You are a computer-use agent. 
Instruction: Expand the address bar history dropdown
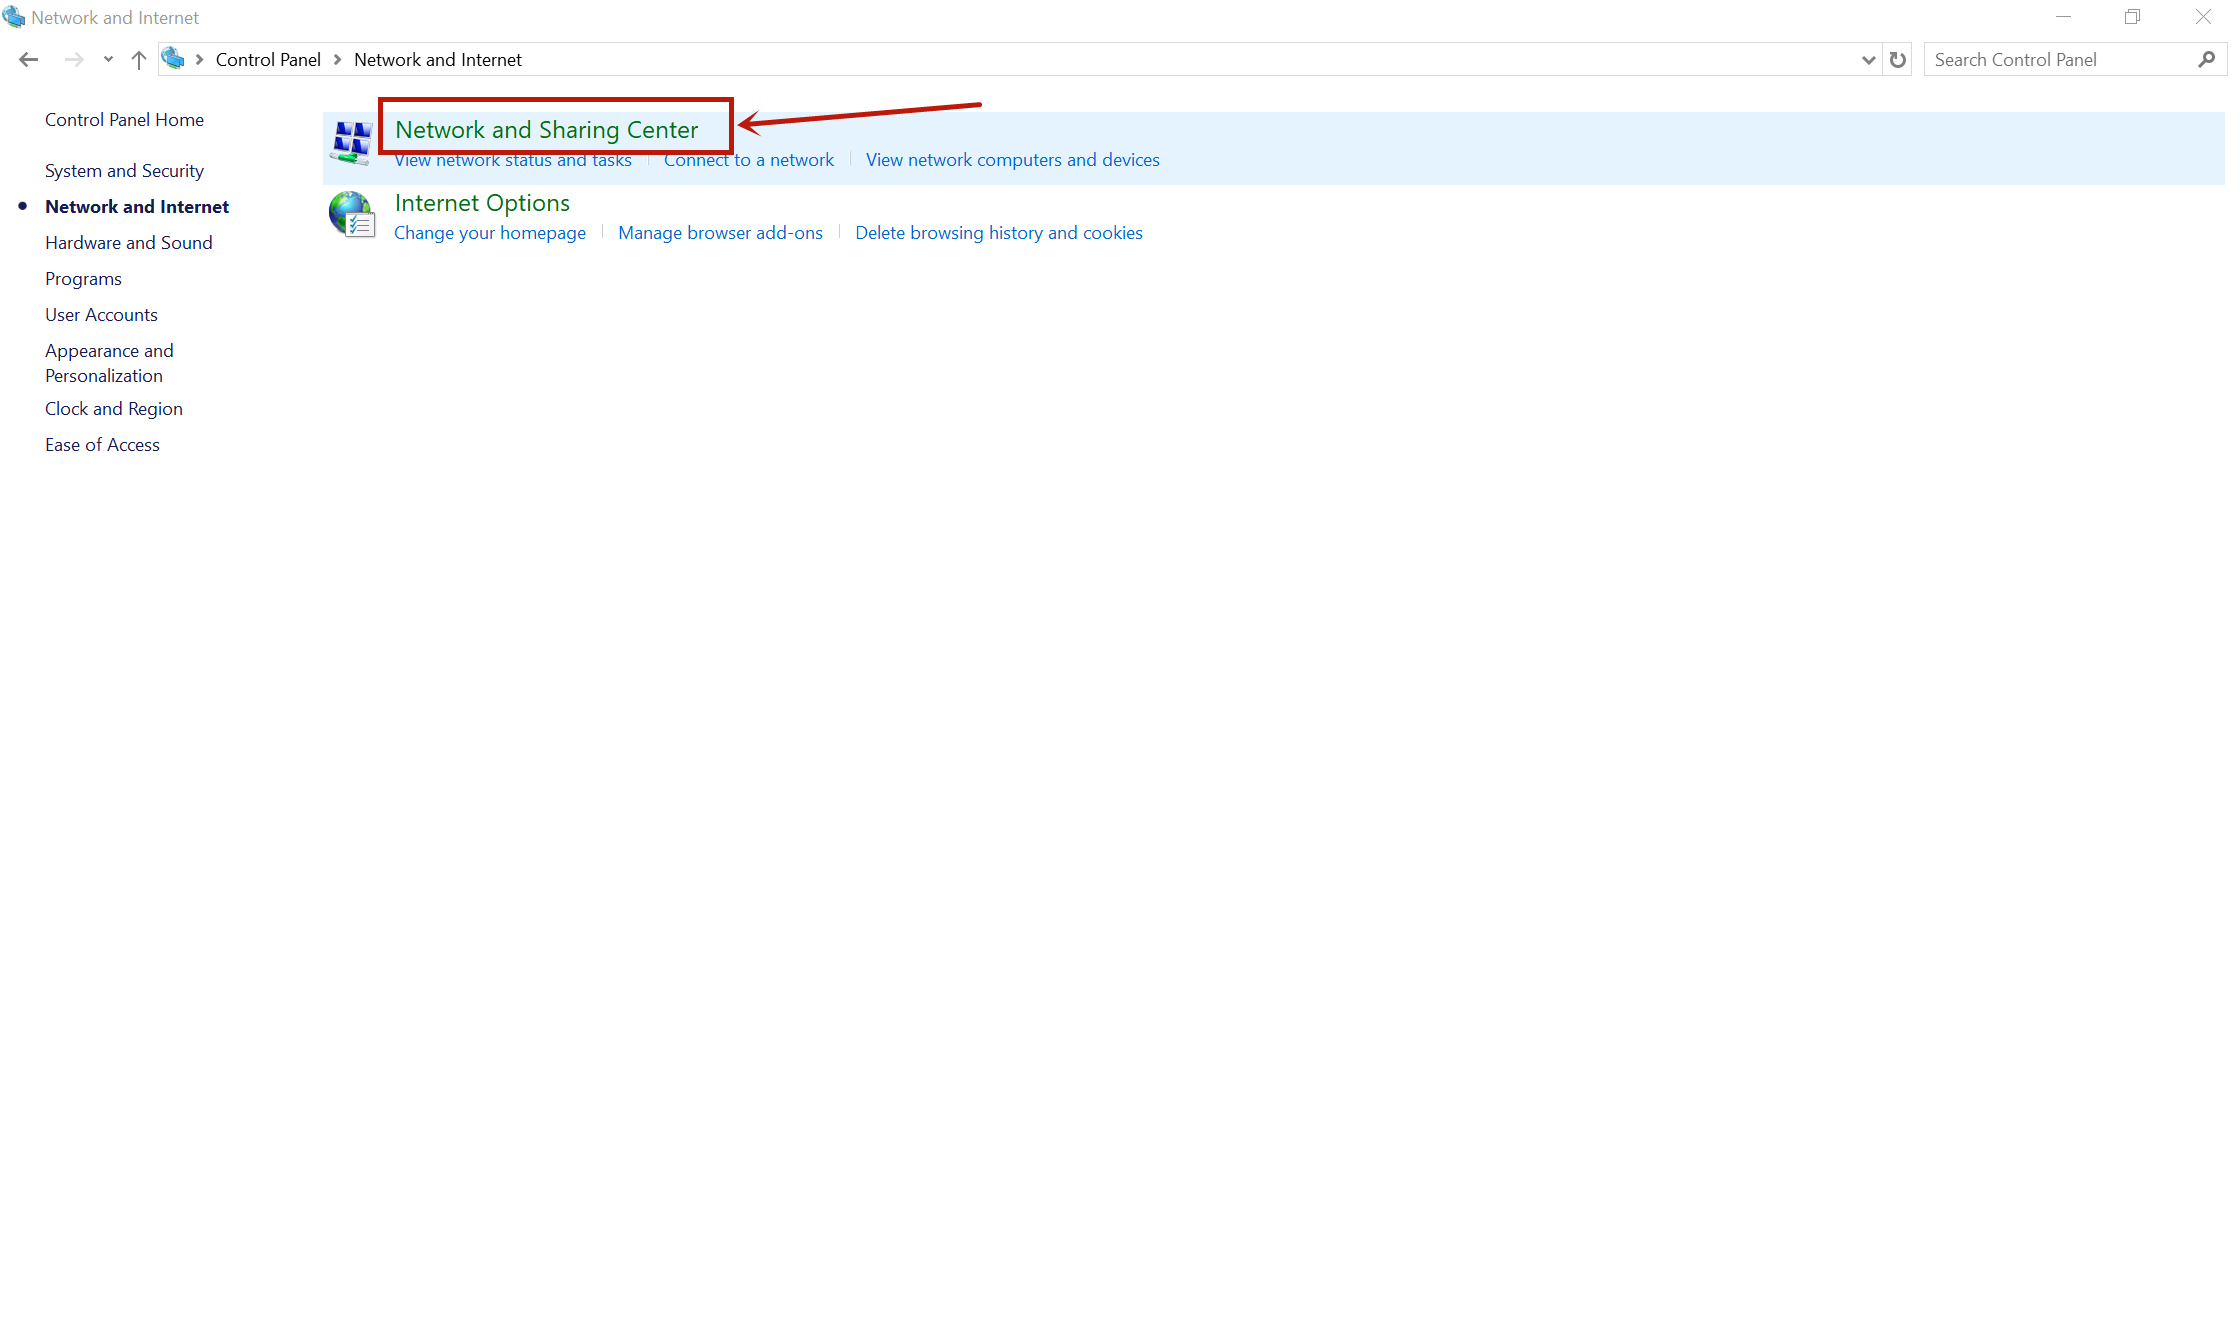(1867, 60)
